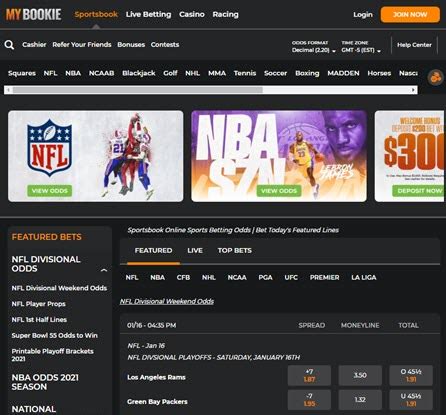Open the NFL banner image
The width and height of the screenshot is (446, 415).
[x=96, y=156]
